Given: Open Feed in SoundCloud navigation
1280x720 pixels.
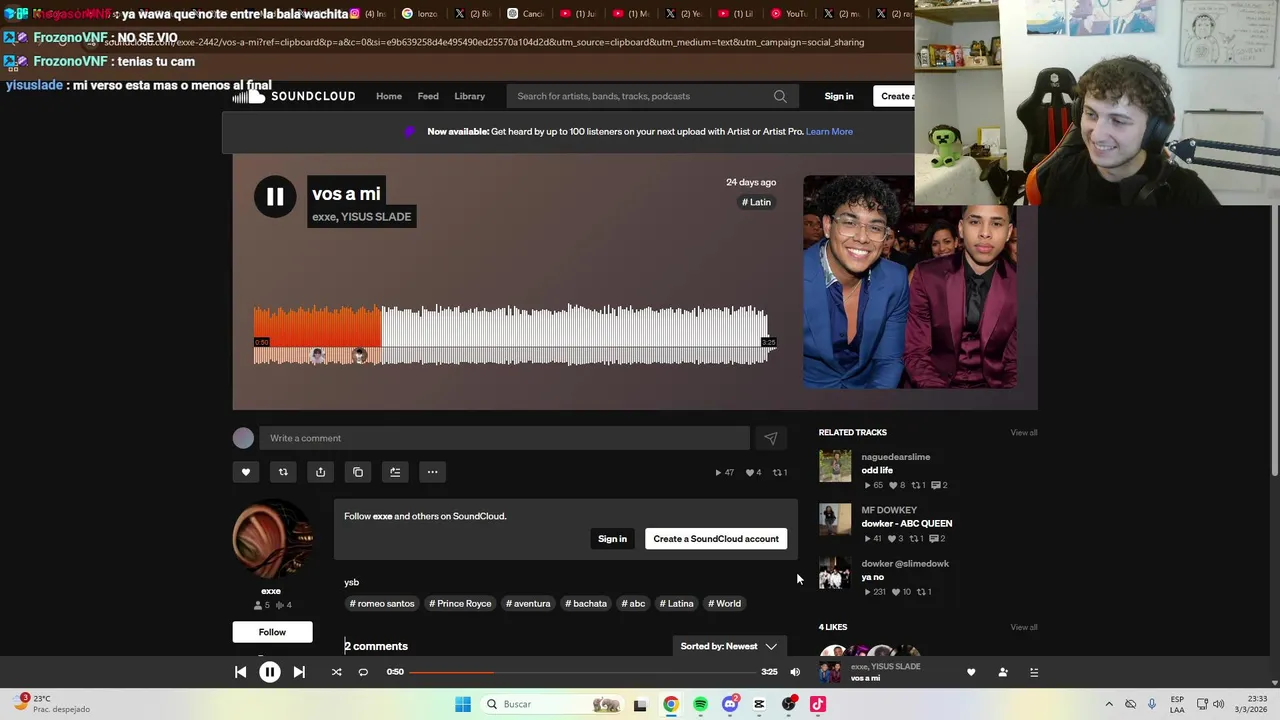Looking at the screenshot, I should [428, 96].
